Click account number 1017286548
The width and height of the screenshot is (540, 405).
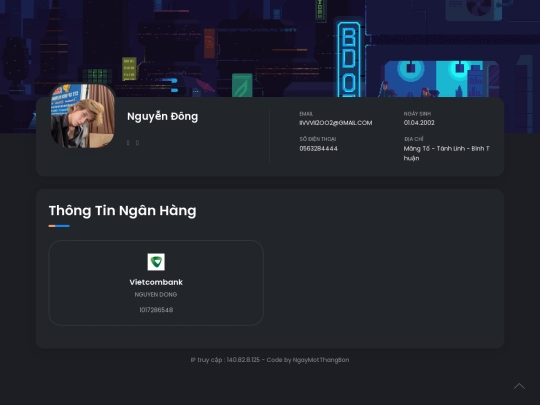tap(156, 310)
